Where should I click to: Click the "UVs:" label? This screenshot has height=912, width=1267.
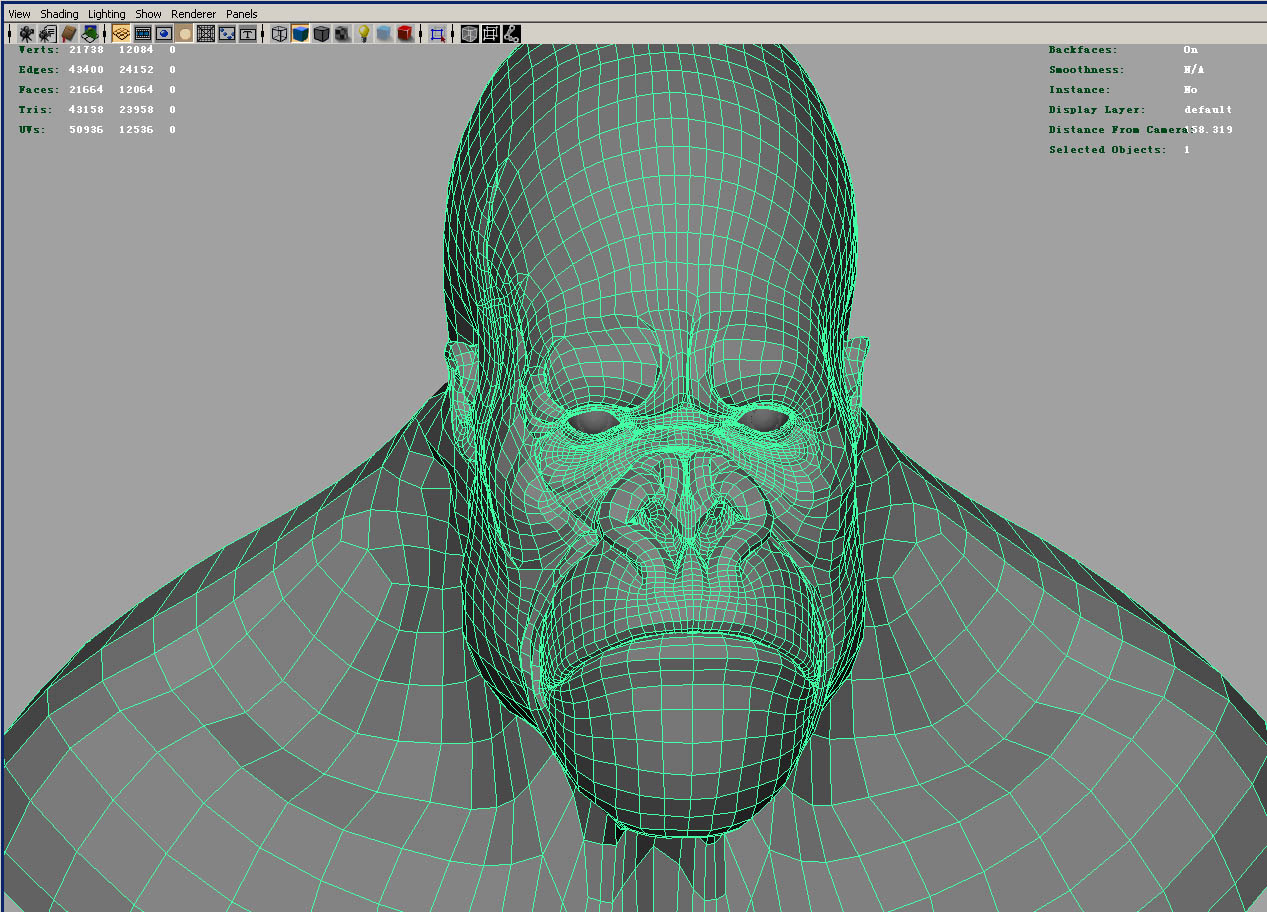click(33, 130)
